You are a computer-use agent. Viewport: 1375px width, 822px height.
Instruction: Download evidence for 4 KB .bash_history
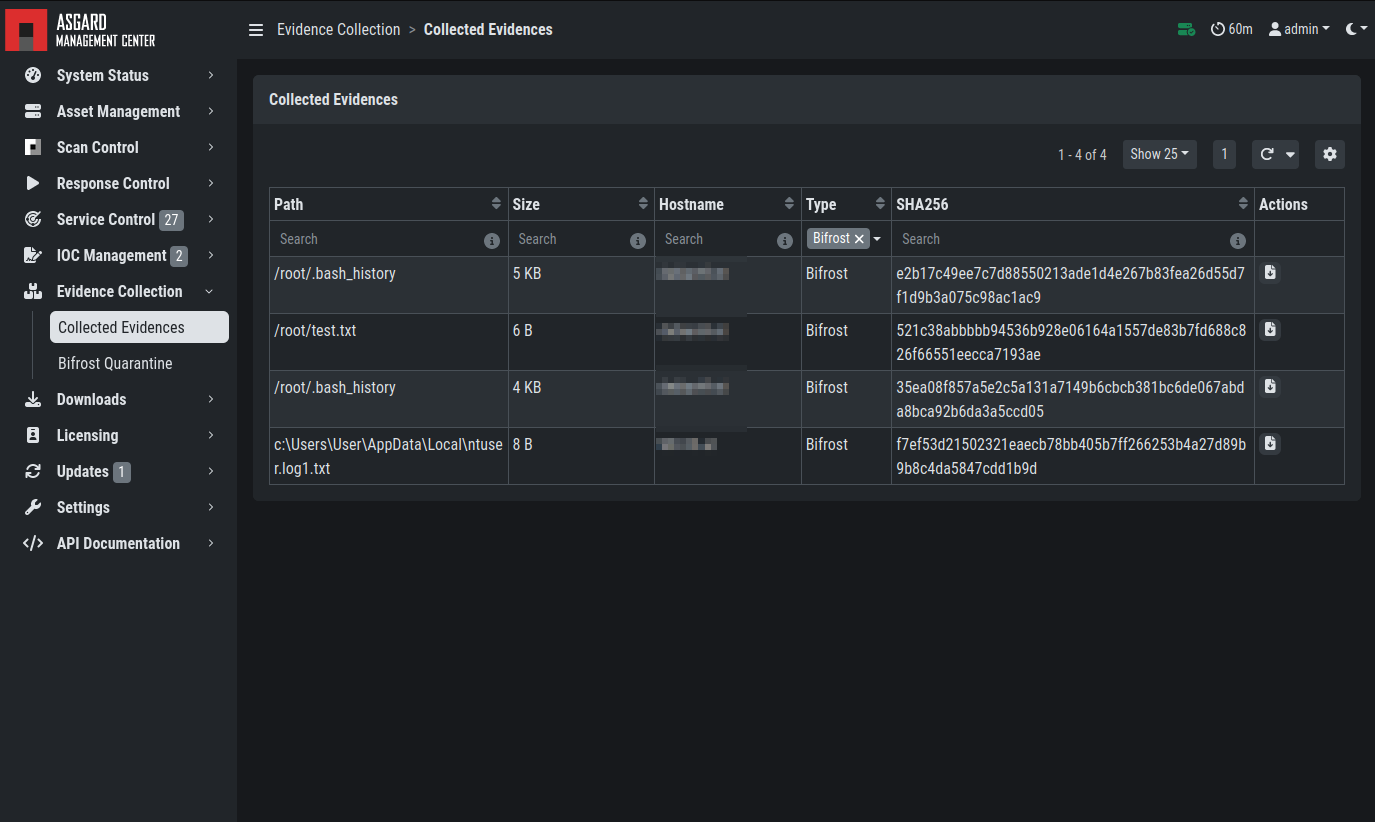[1270, 386]
